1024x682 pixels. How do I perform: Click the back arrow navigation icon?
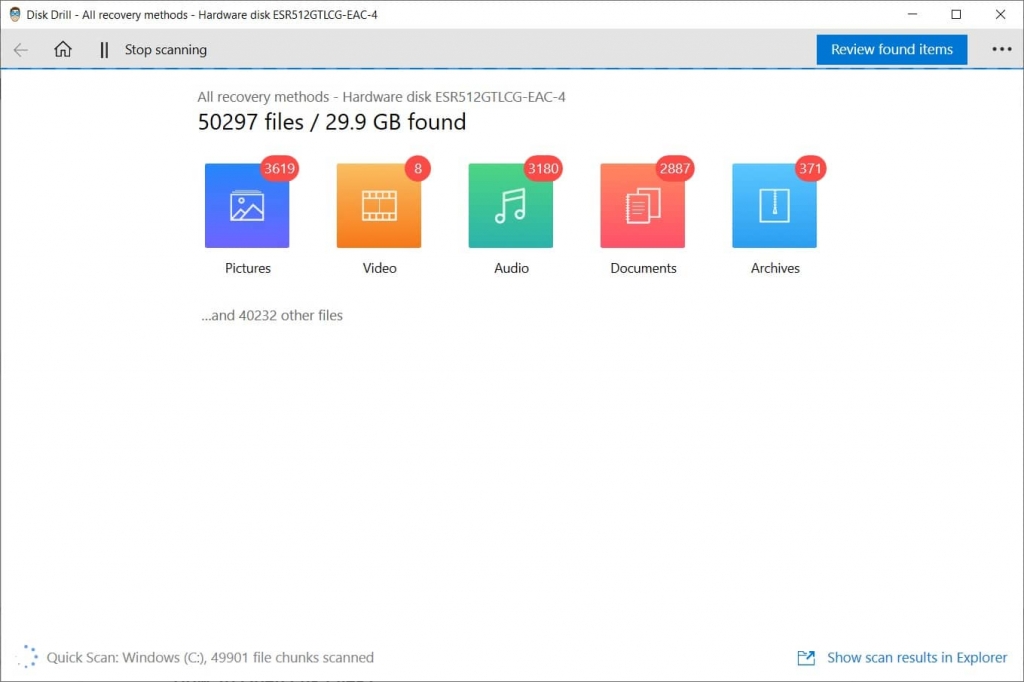(20, 49)
